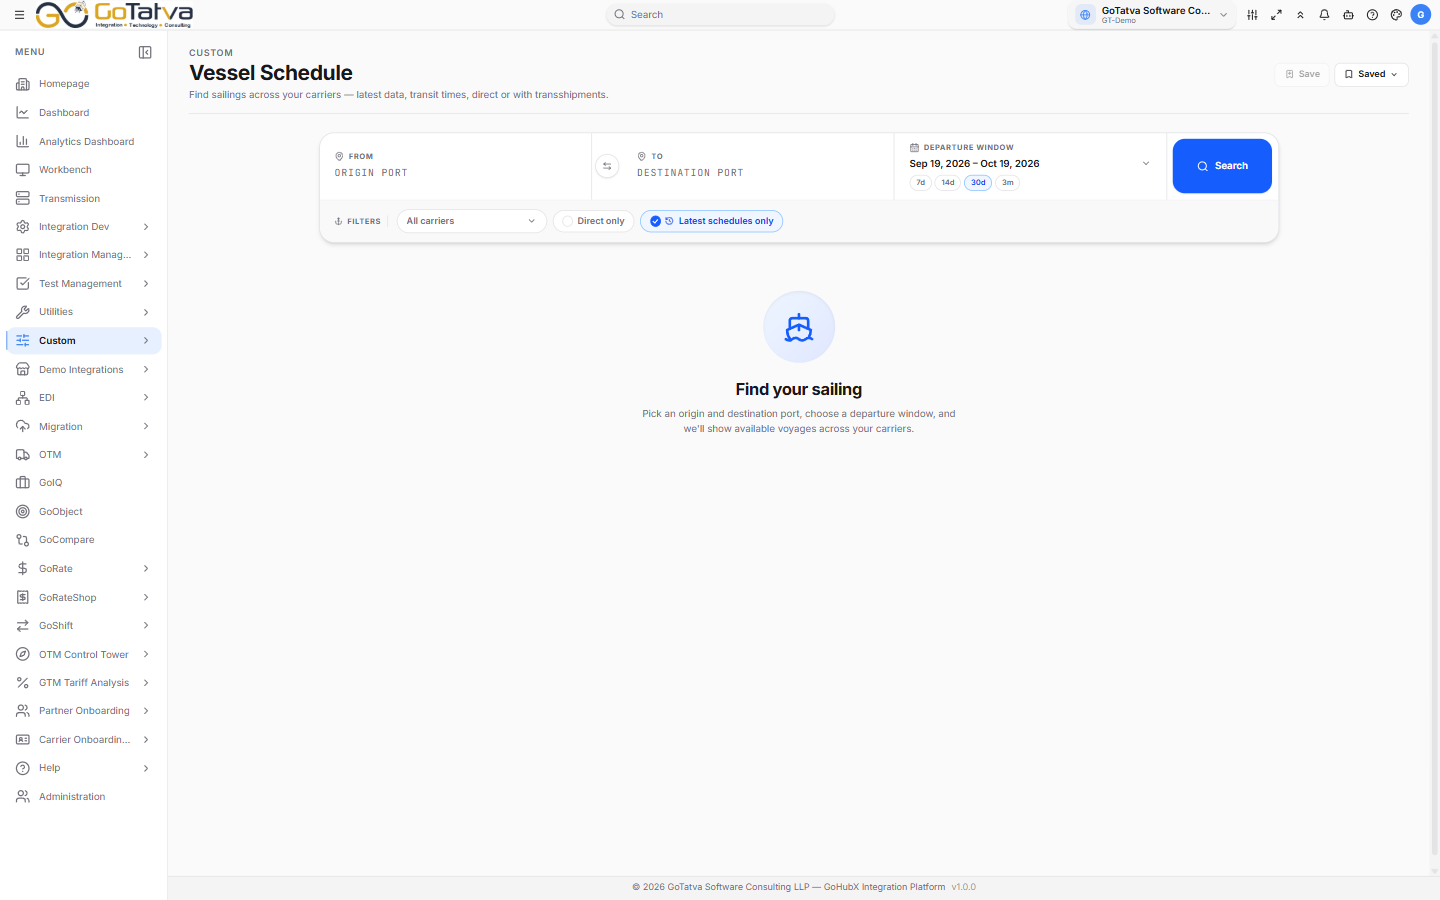Open the Migration menu item
Image resolution: width=1440 pixels, height=900 pixels.
pos(84,427)
